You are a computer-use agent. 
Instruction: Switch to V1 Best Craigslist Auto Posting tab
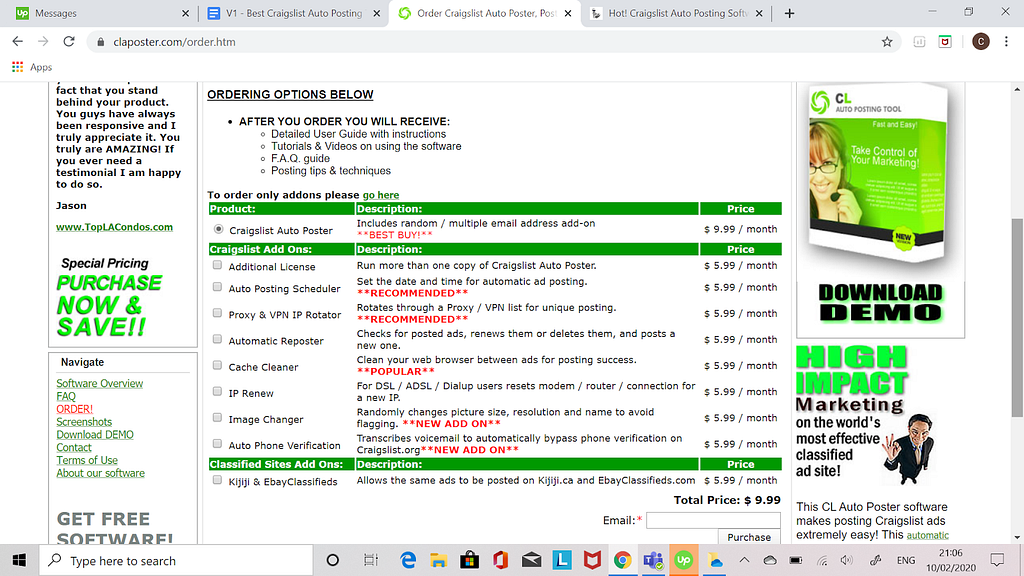coord(292,13)
